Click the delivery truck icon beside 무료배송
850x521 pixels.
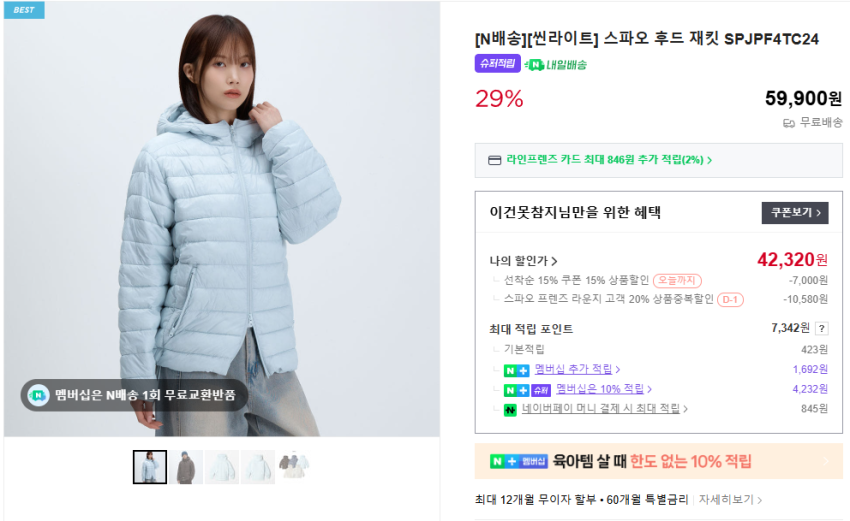(789, 124)
